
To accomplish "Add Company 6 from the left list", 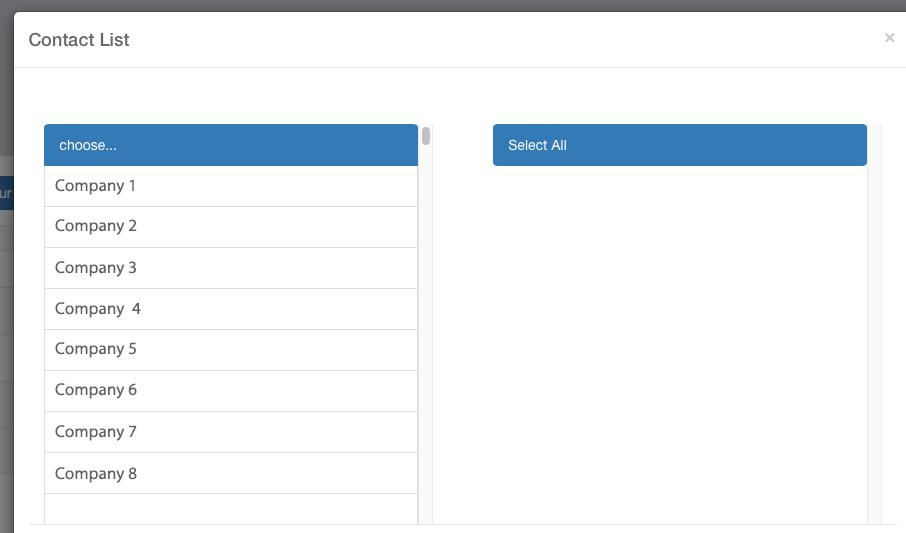I will coord(230,391).
